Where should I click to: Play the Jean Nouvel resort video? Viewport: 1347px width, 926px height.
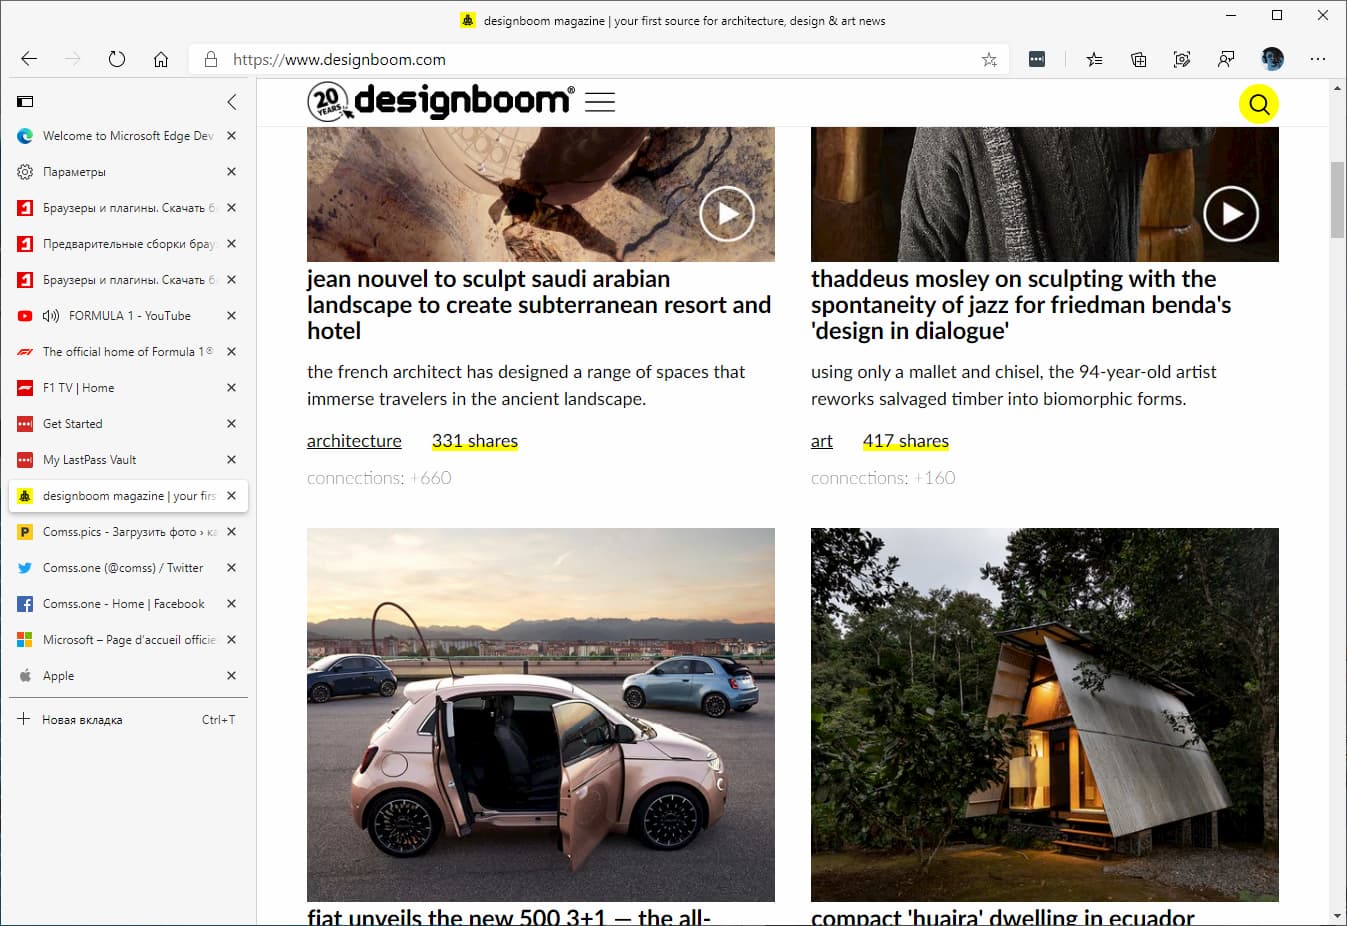[x=727, y=214]
